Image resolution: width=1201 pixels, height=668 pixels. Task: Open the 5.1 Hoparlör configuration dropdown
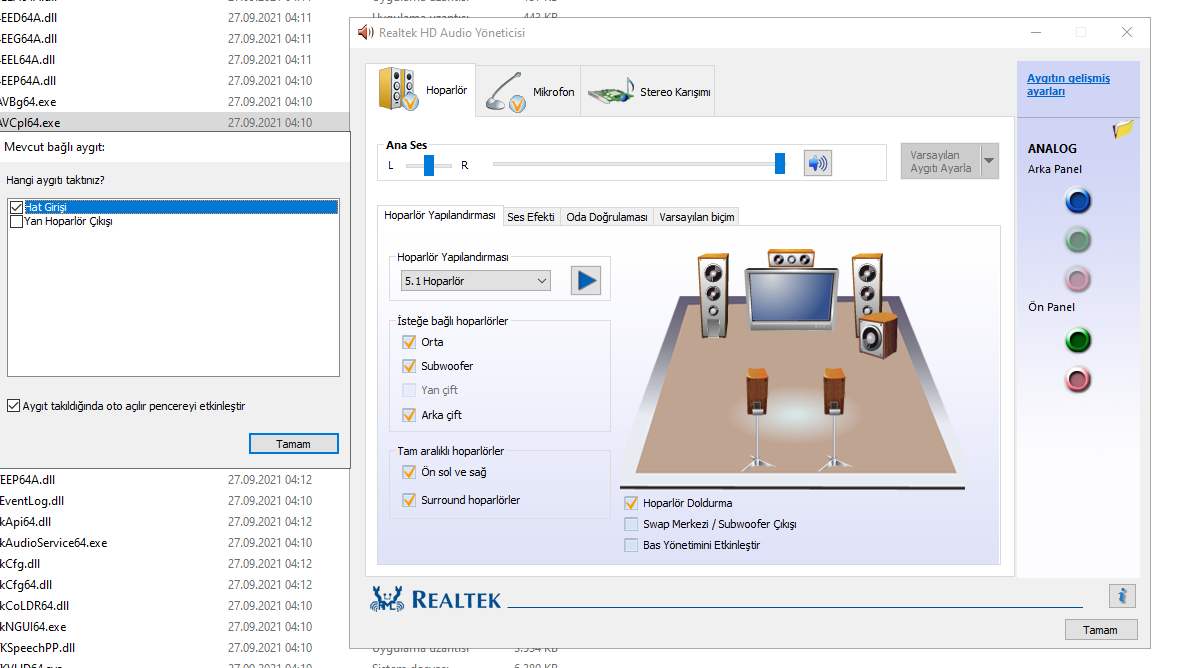pyautogui.click(x=476, y=281)
